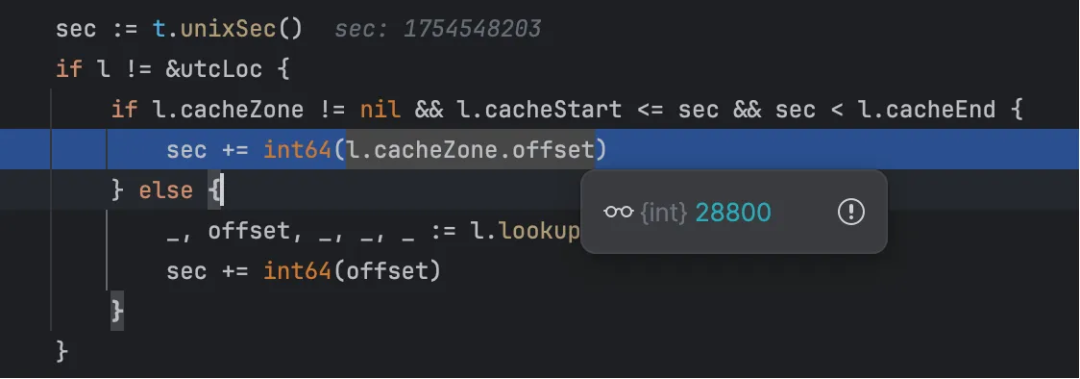The width and height of the screenshot is (1080, 379).
Task: Click the exclamation warning icon in tooltip
Action: (851, 212)
